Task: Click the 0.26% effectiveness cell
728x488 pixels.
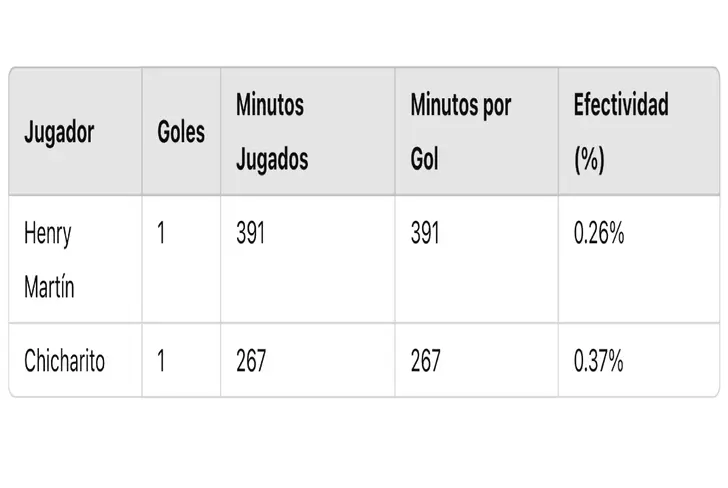Action: click(599, 234)
